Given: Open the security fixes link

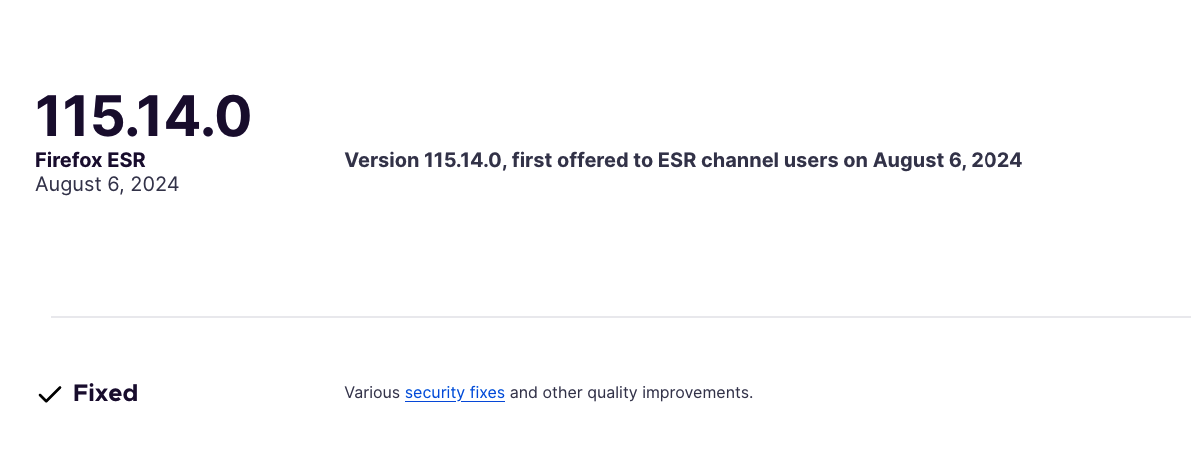Looking at the screenshot, I should coord(455,393).
